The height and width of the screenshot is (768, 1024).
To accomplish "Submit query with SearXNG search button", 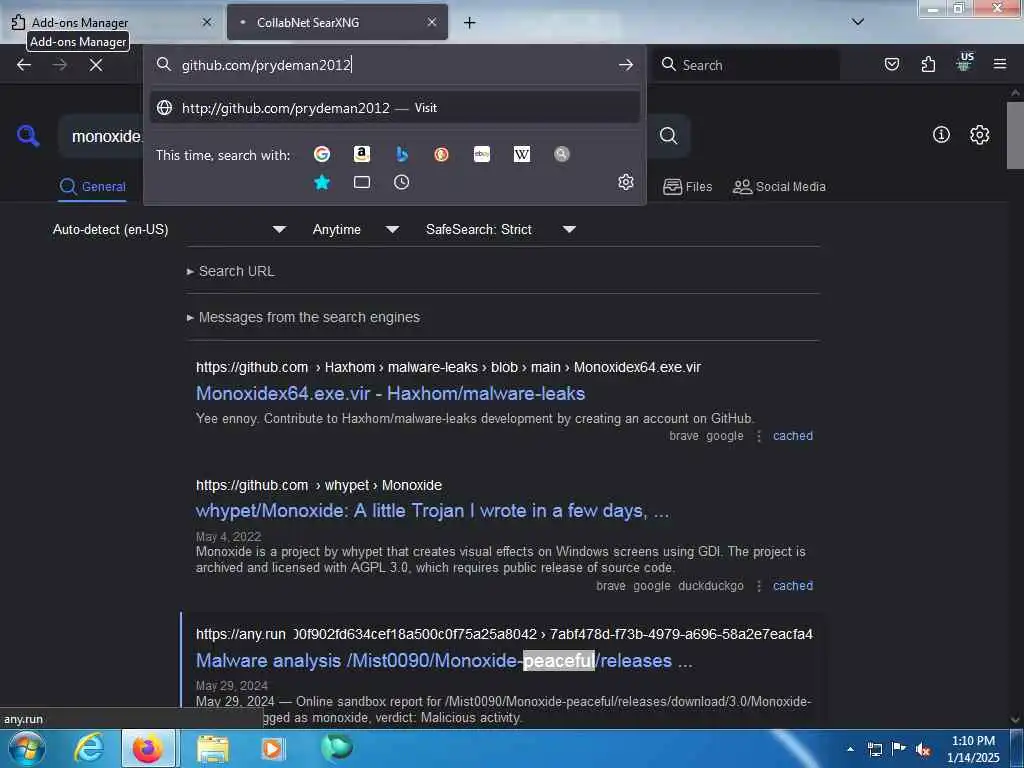I will click(668, 135).
